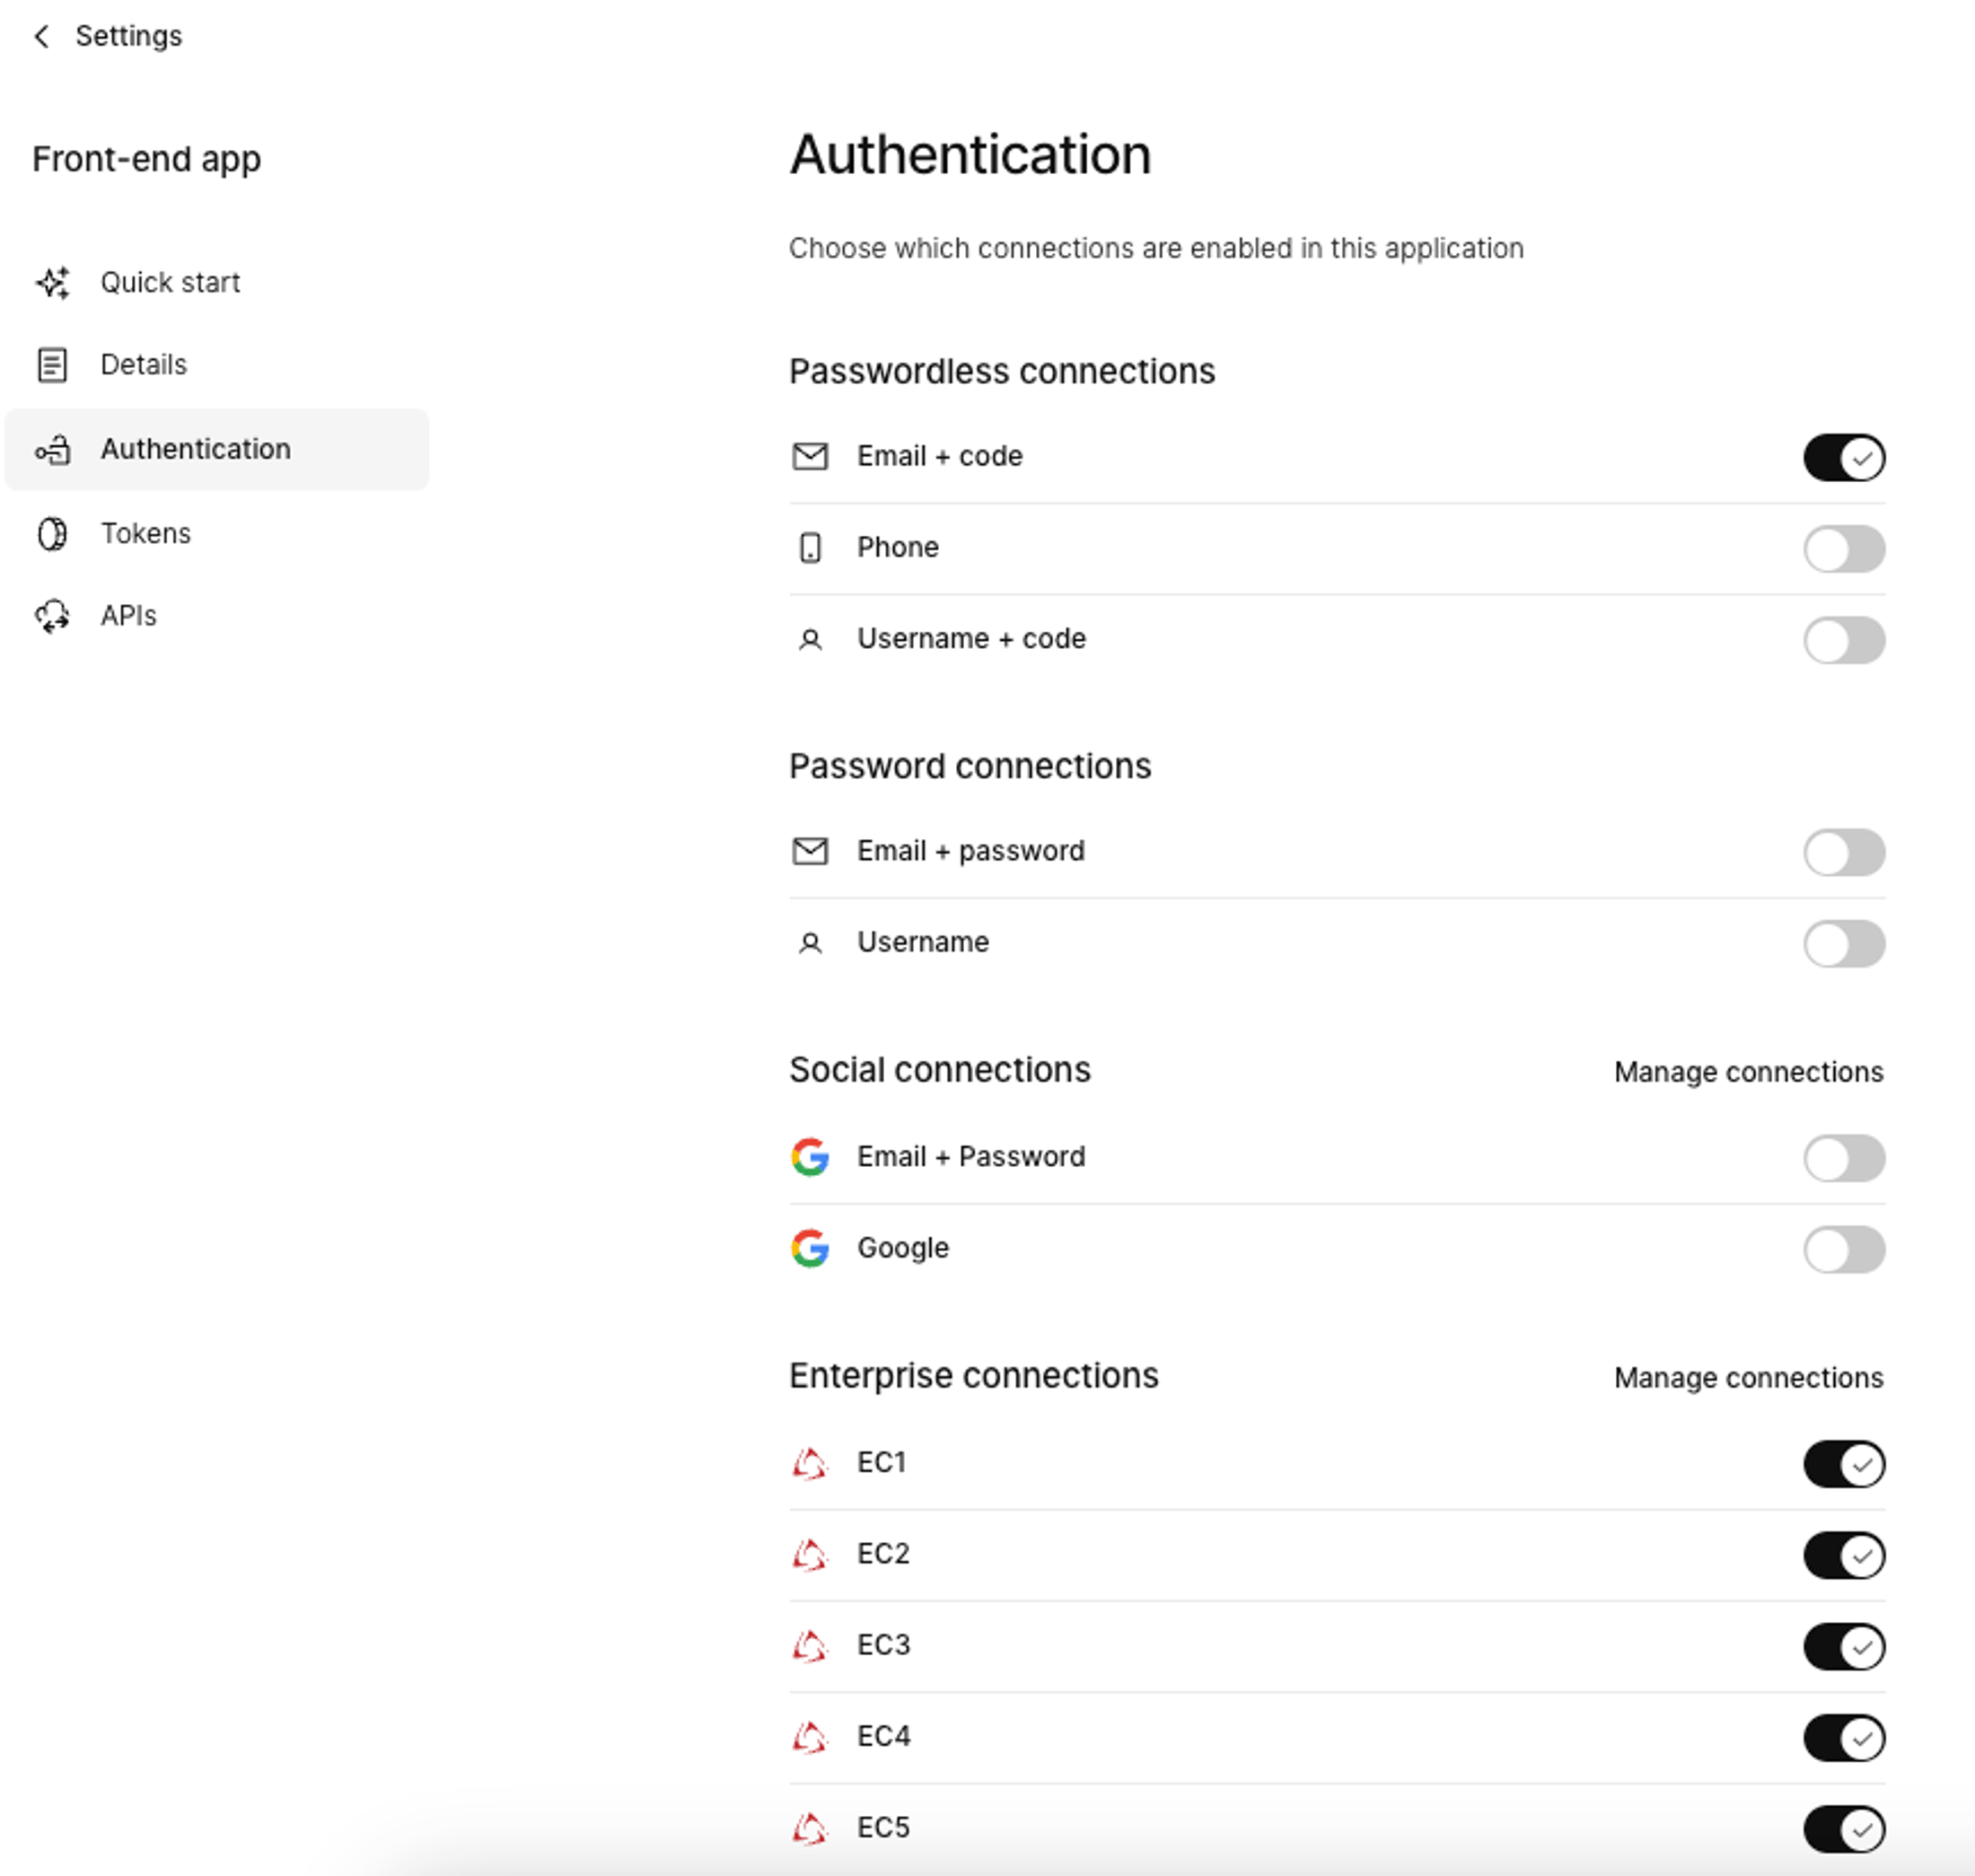This screenshot has width=1975, height=1876.
Task: Click the Phone connection label
Action: [898, 548]
